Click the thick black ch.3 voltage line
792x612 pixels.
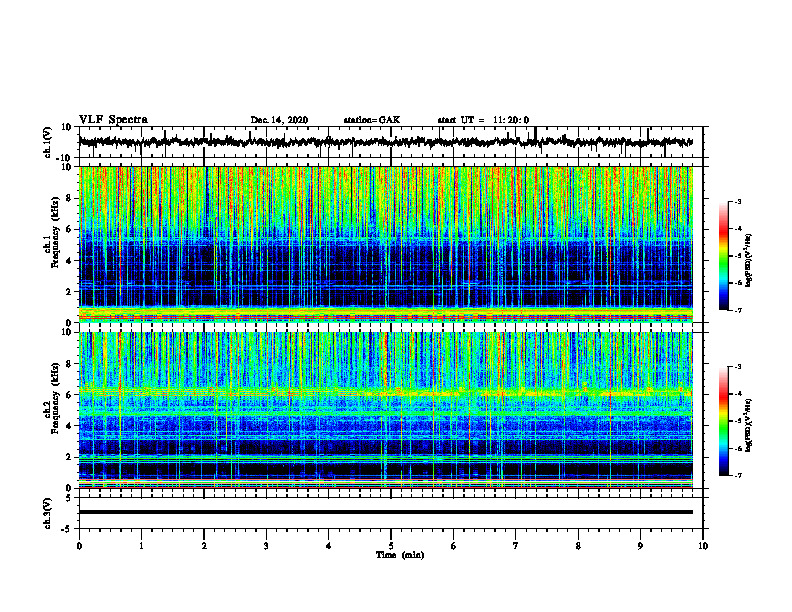[x=385, y=512]
